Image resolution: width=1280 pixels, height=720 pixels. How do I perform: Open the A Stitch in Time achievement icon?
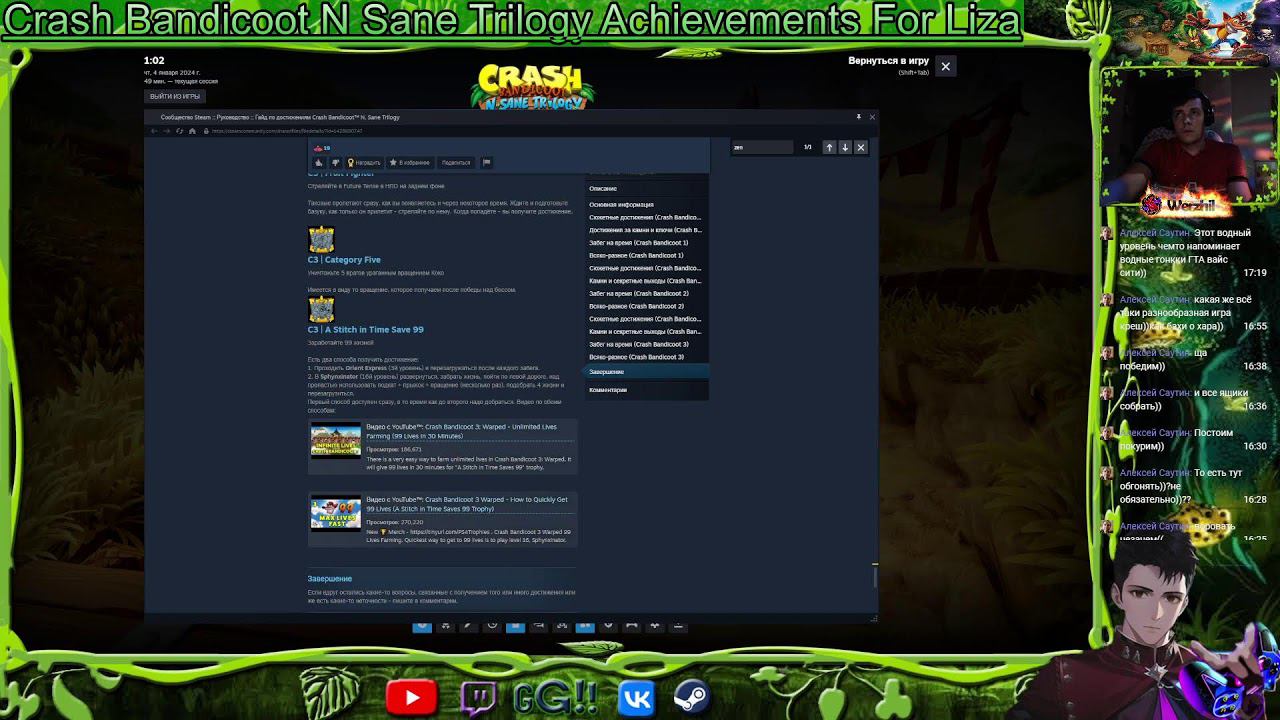click(x=321, y=309)
